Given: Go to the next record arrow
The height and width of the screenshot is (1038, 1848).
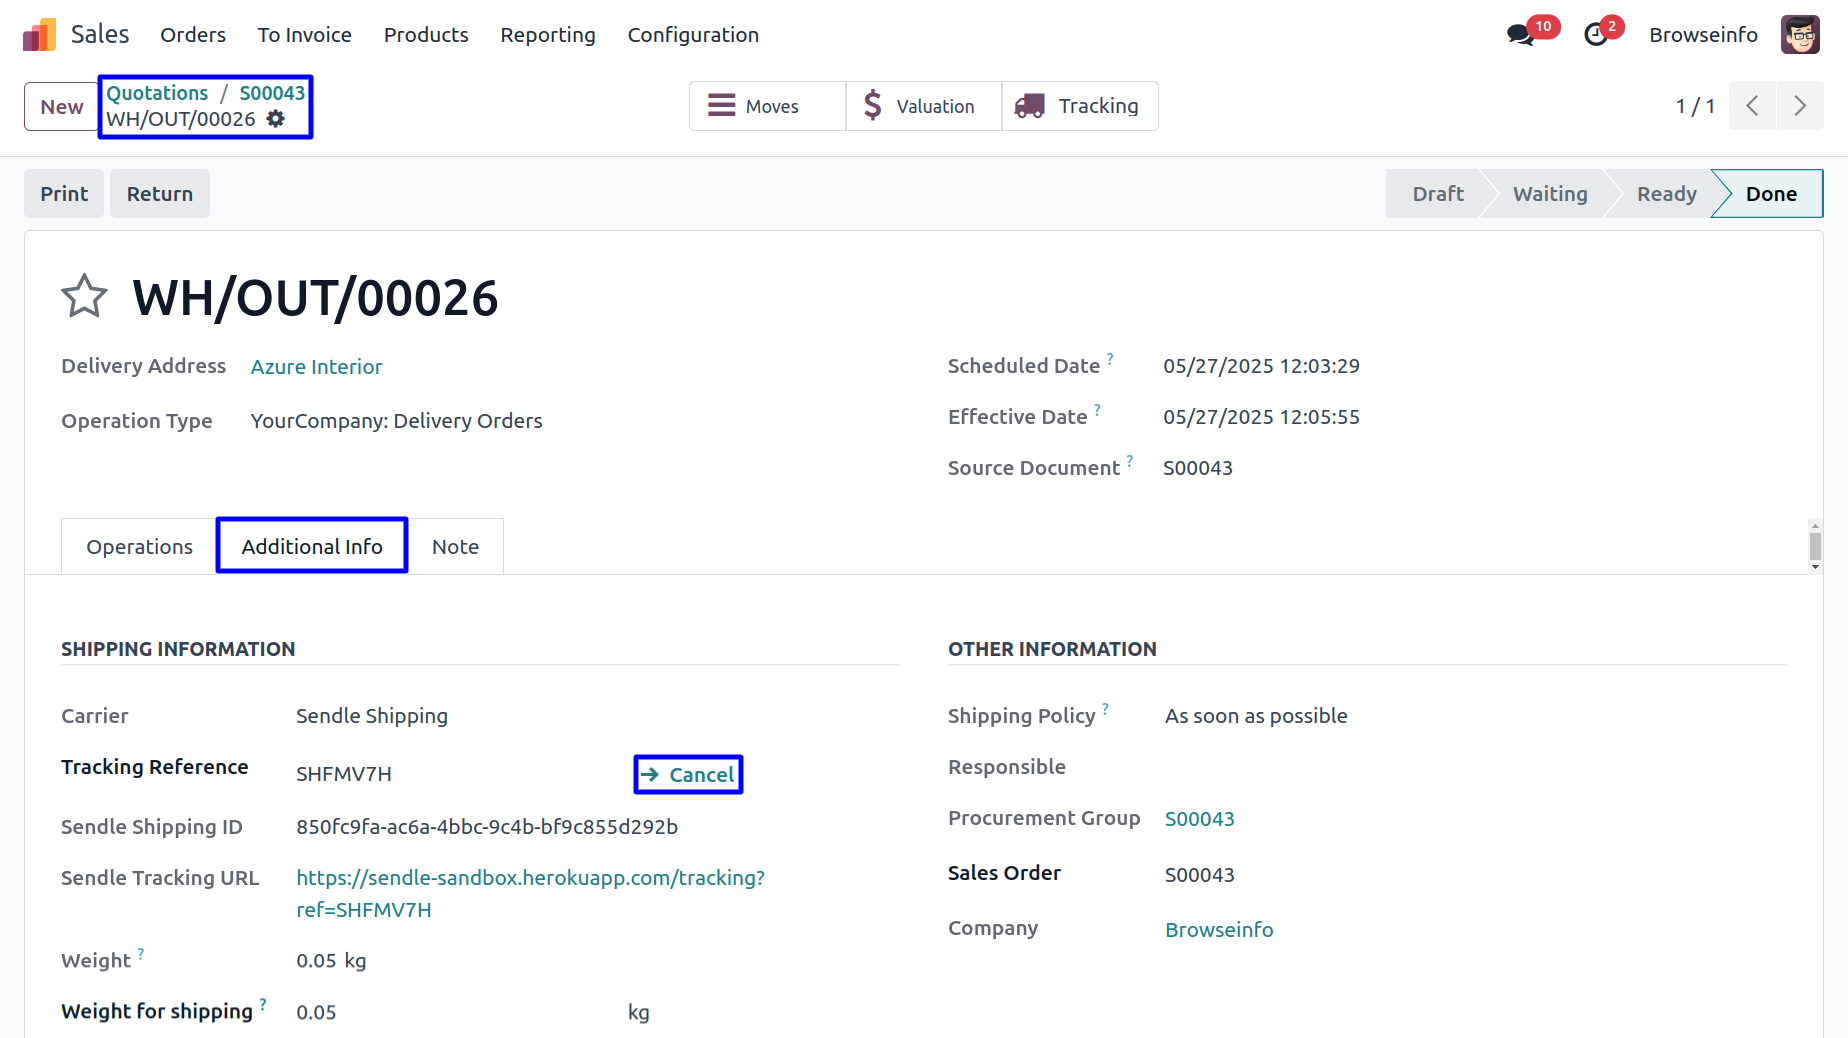Looking at the screenshot, I should (1800, 106).
